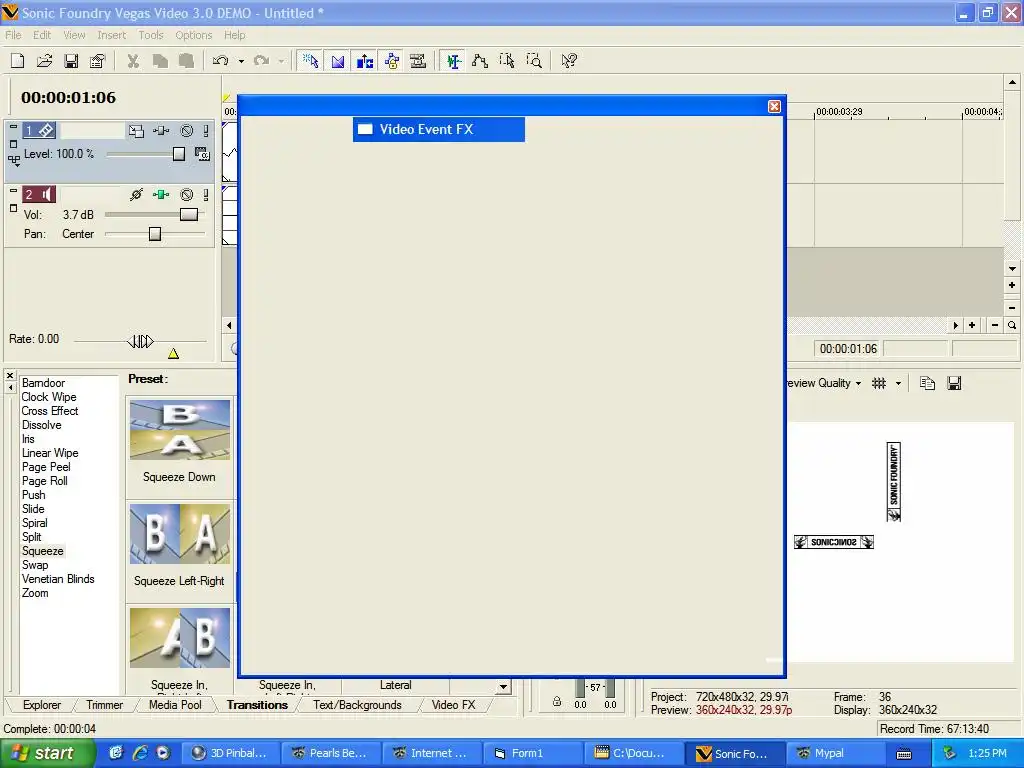
Task: Close the docked window area with X
Action: click(x=10, y=376)
